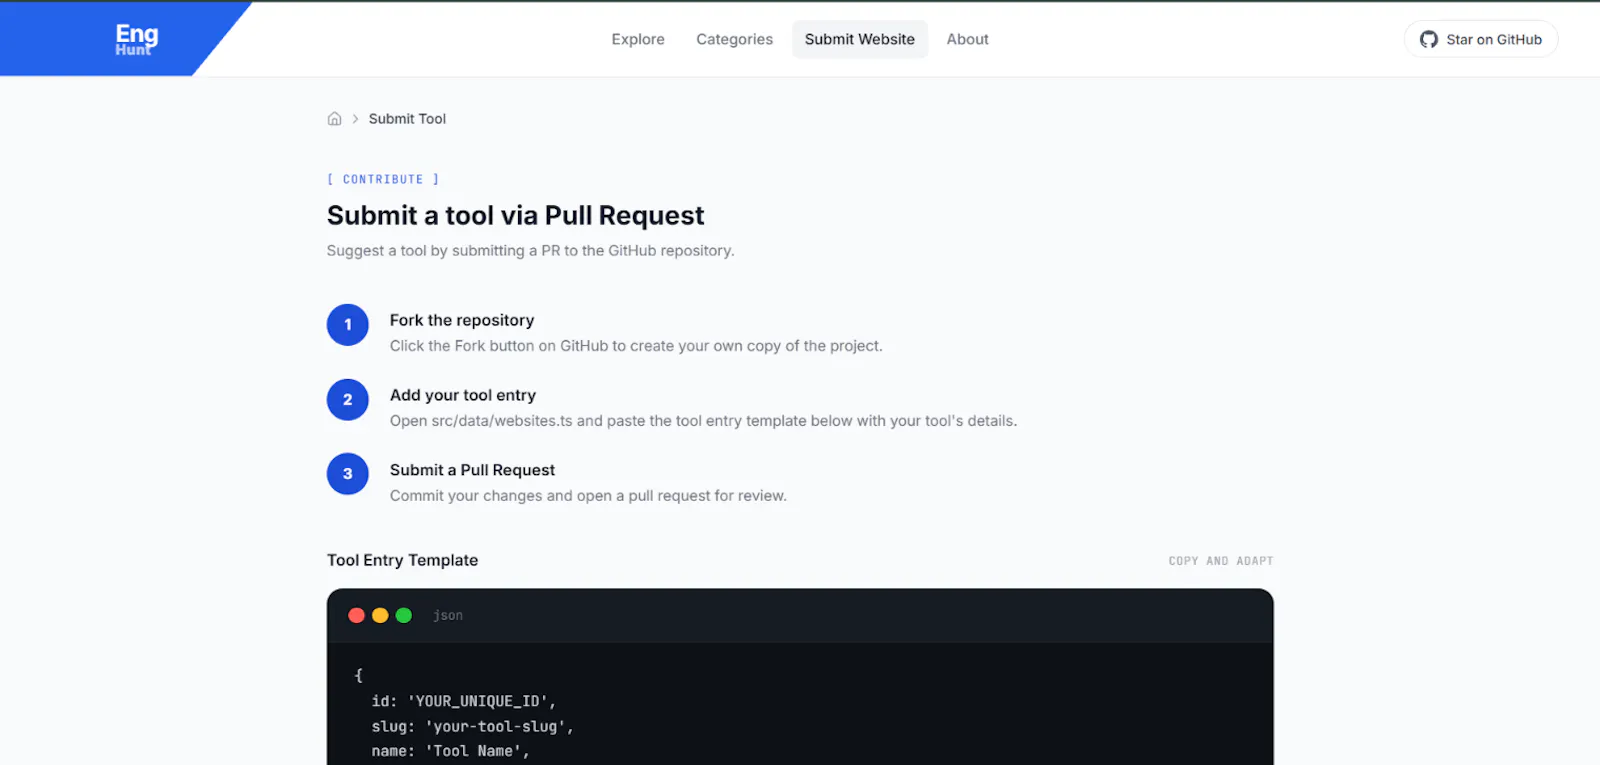The width and height of the screenshot is (1600, 765).
Task: Go to the About page
Action: 968,39
